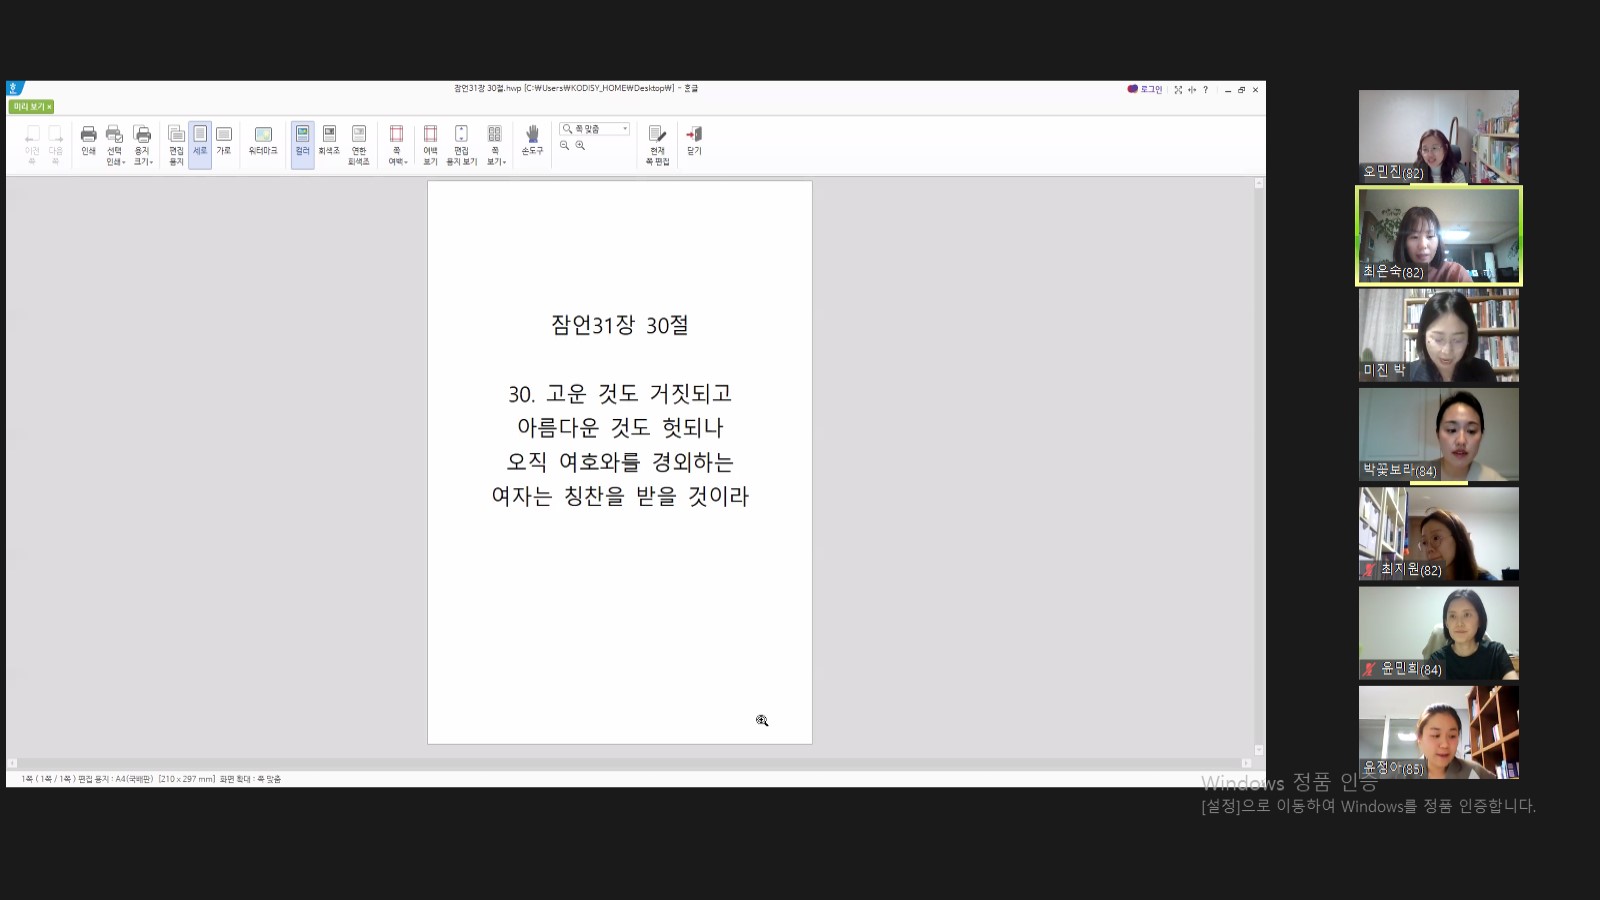
Task: Click the full screen icon in title bar
Action: point(1178,90)
